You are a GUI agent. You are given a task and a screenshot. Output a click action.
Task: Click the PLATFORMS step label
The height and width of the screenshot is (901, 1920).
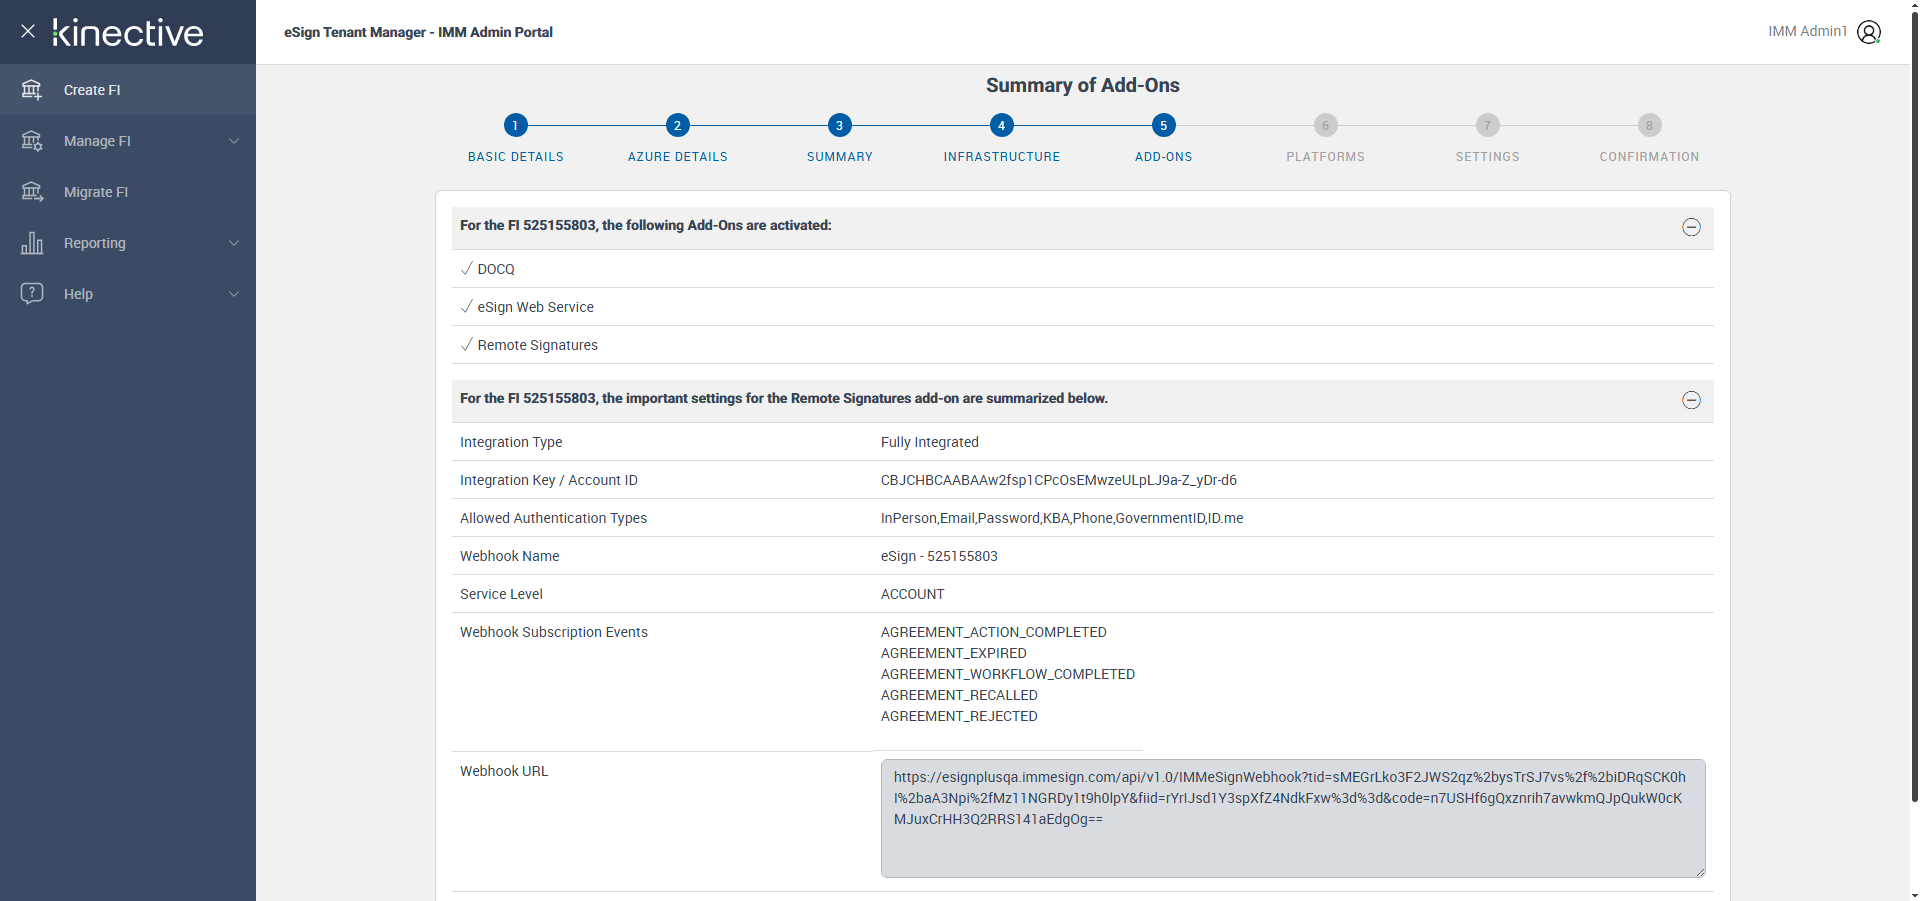coord(1326,157)
